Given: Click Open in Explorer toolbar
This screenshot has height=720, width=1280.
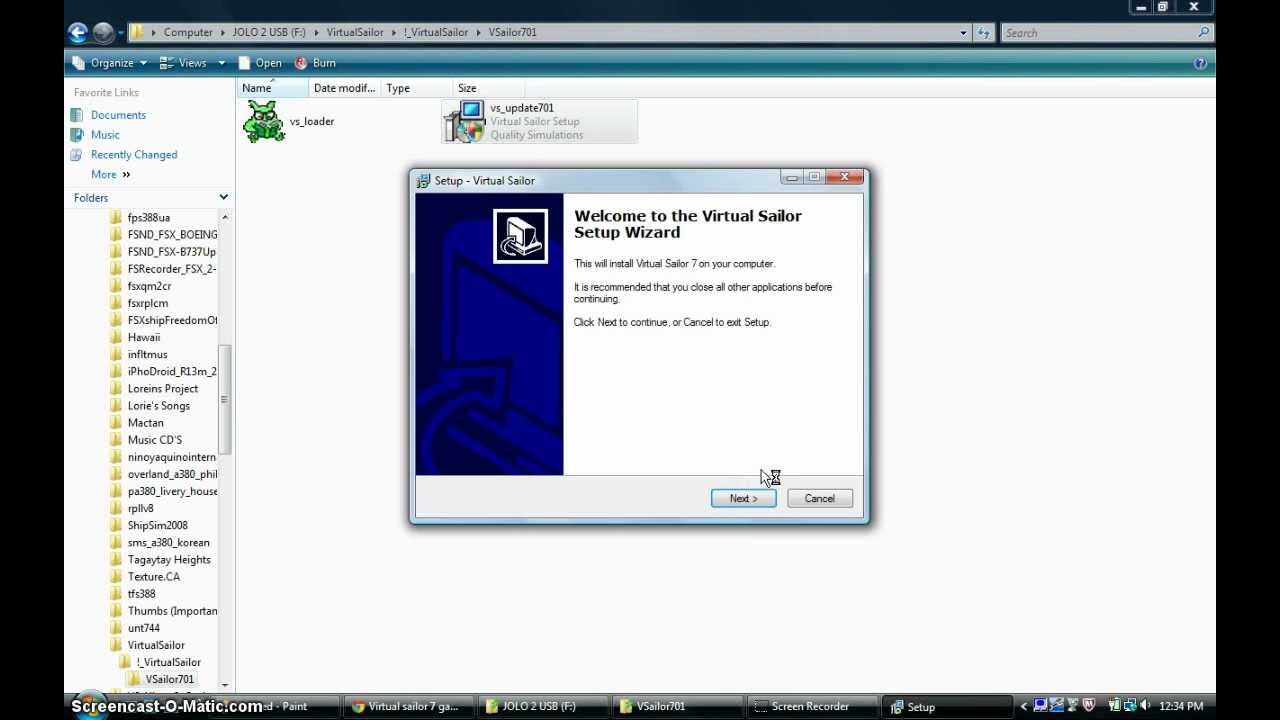Looking at the screenshot, I should pos(260,63).
